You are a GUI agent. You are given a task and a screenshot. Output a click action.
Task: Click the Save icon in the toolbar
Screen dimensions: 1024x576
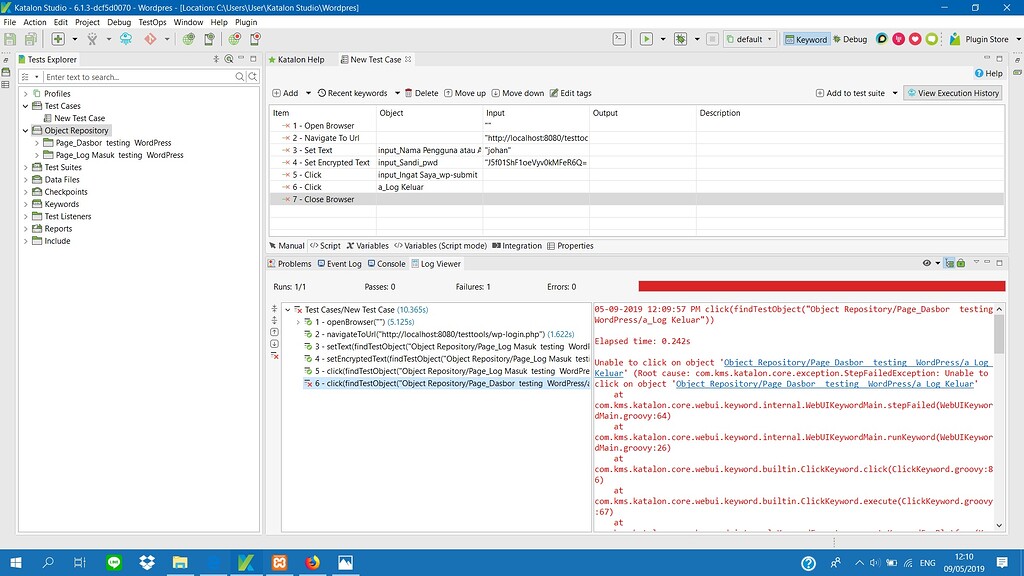pos(10,40)
